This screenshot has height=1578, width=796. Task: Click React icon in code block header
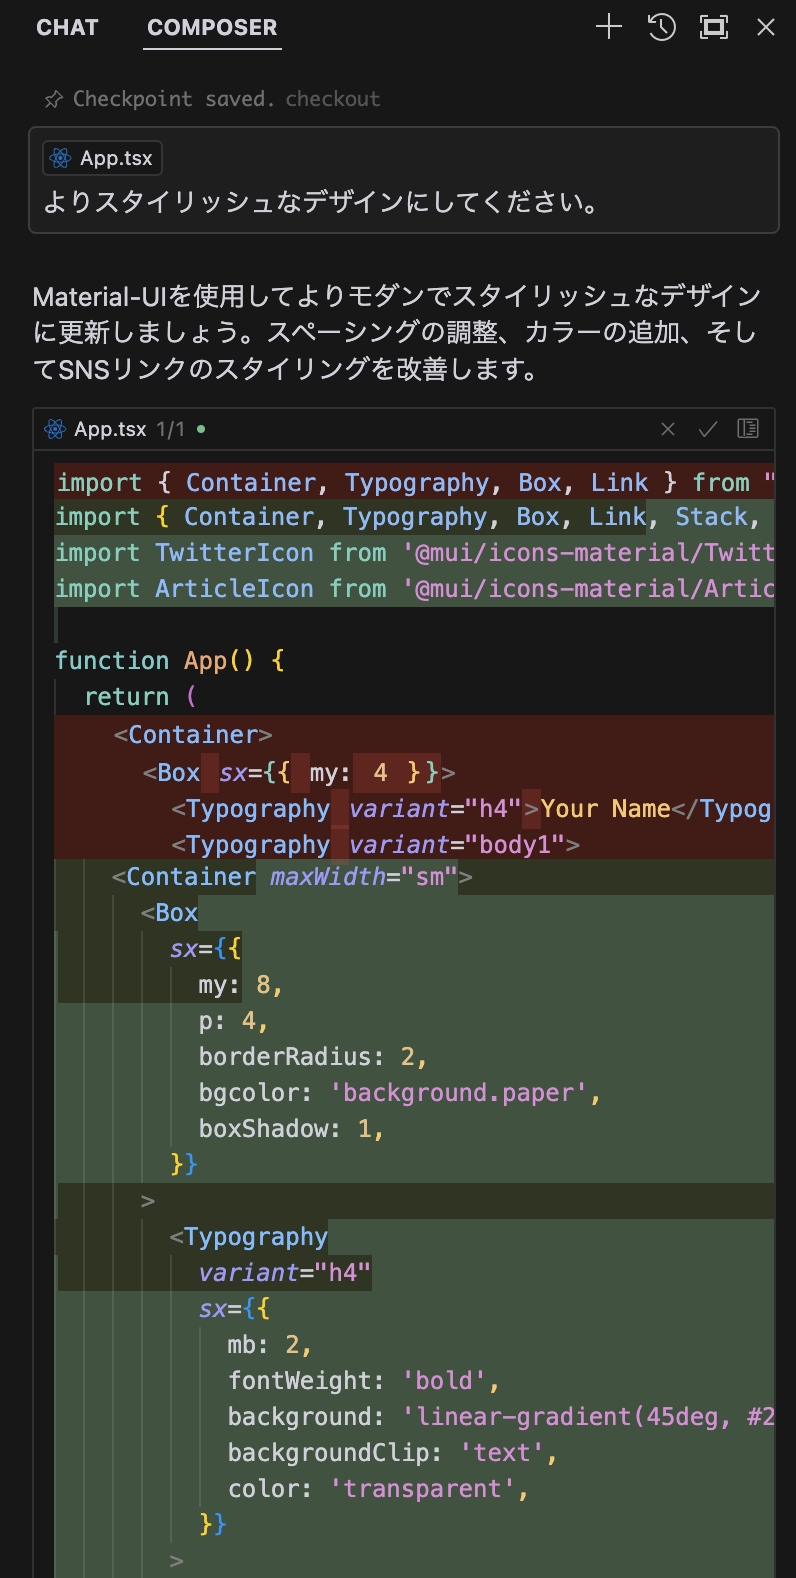55,429
